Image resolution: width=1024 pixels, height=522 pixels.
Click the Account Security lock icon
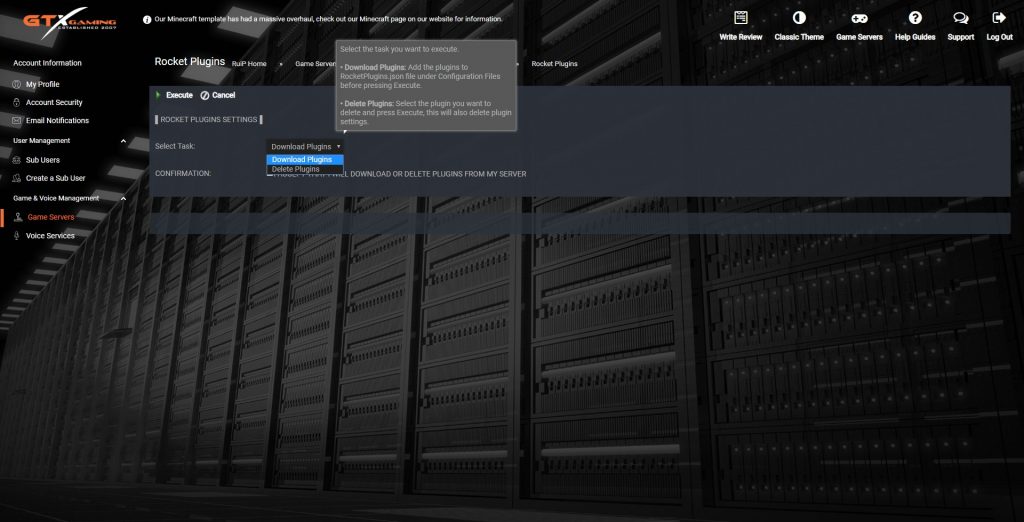pos(17,103)
